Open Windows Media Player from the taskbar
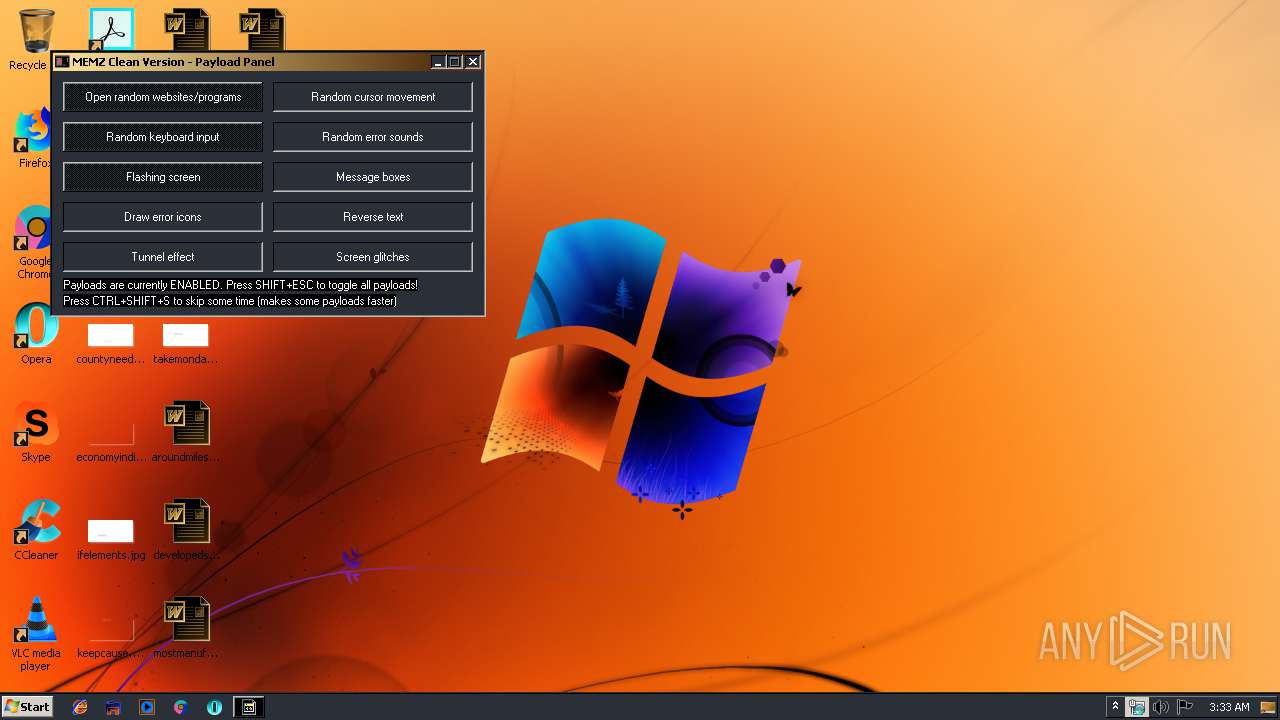This screenshot has width=1280, height=720. click(x=147, y=707)
